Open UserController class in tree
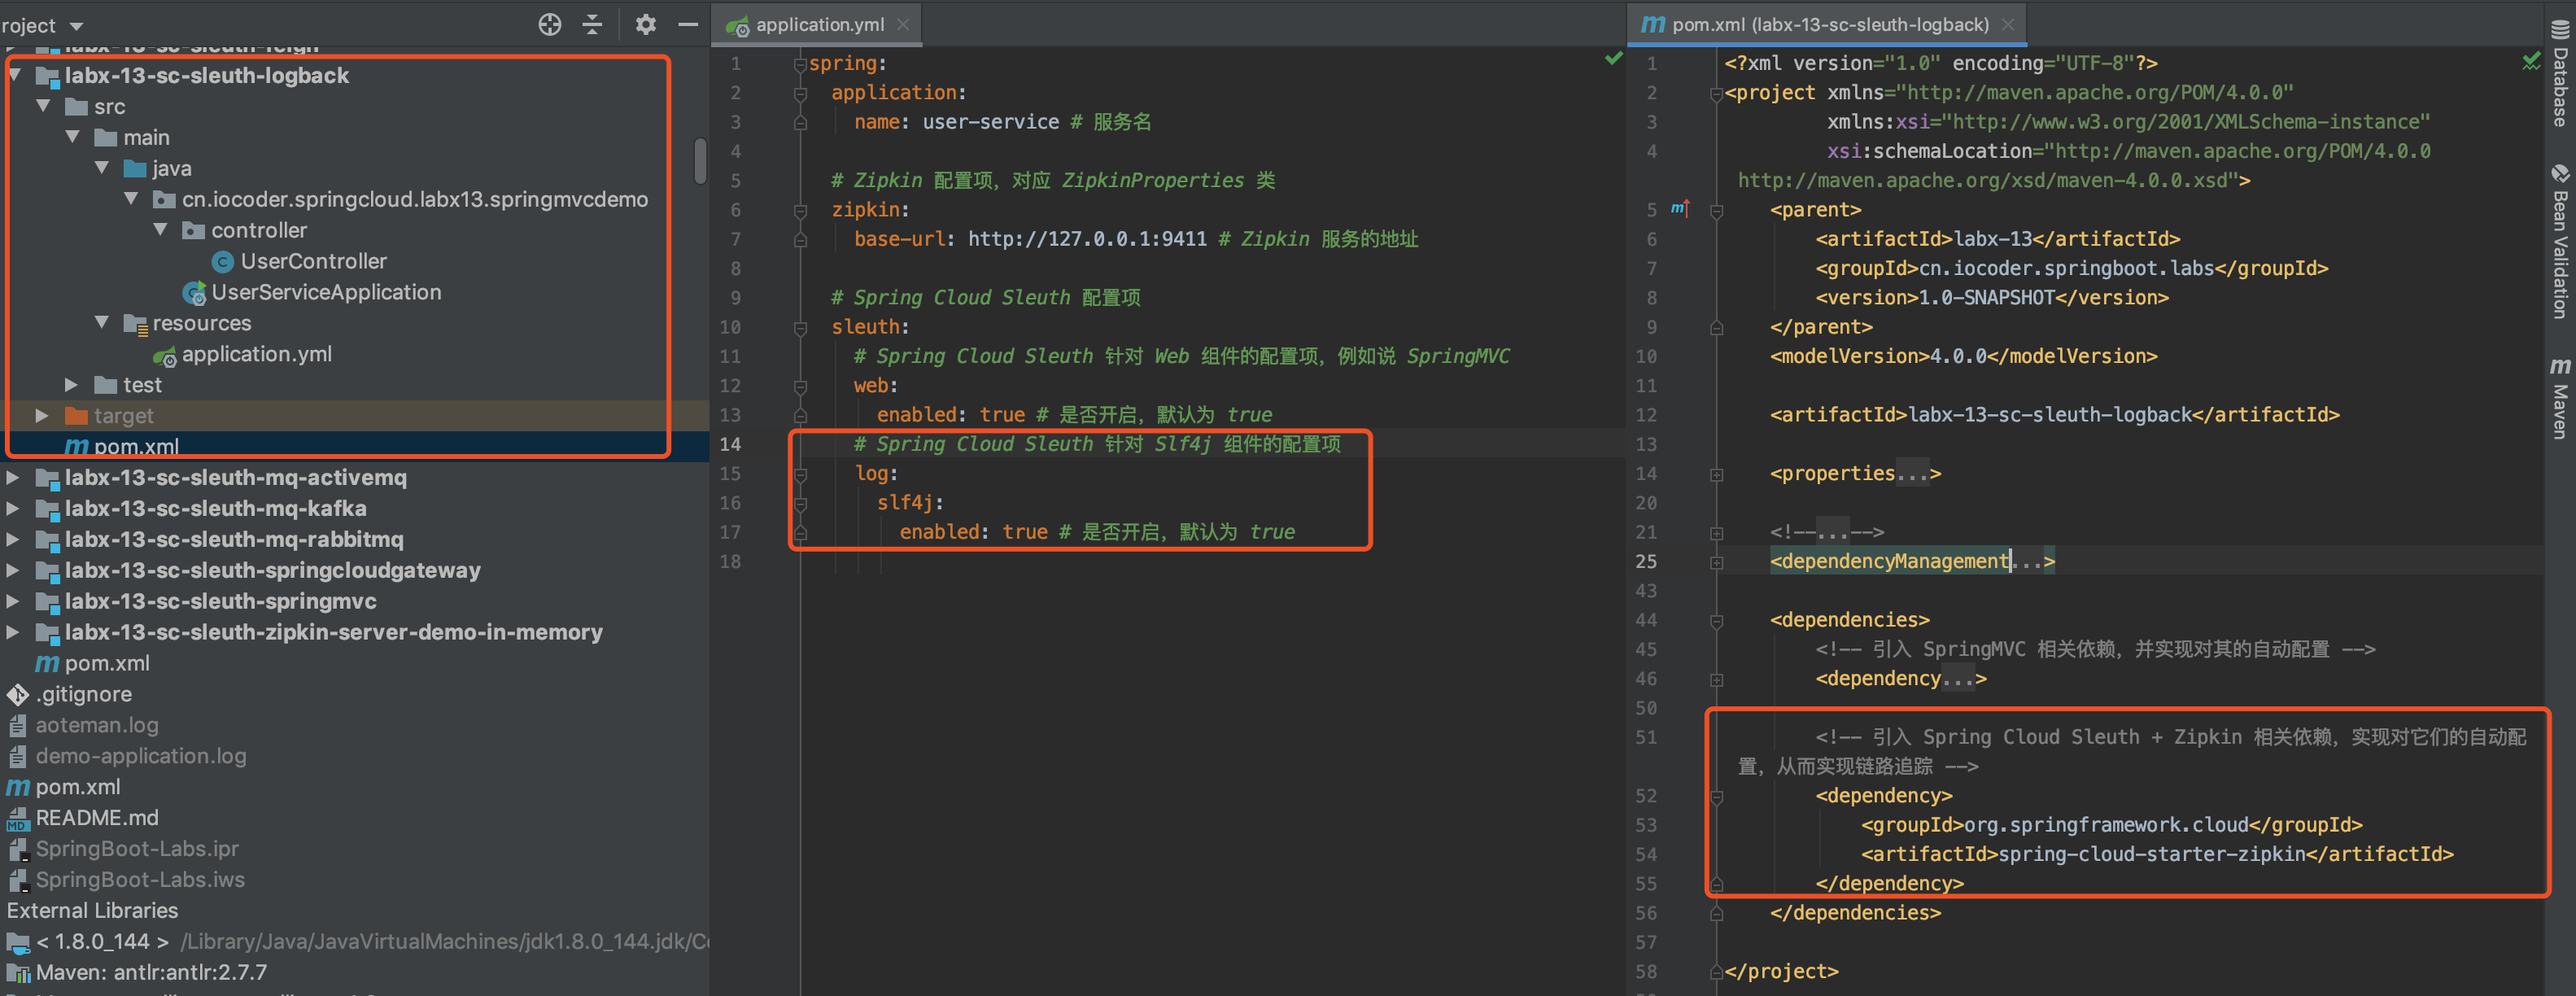This screenshot has width=2576, height=996. [312, 261]
